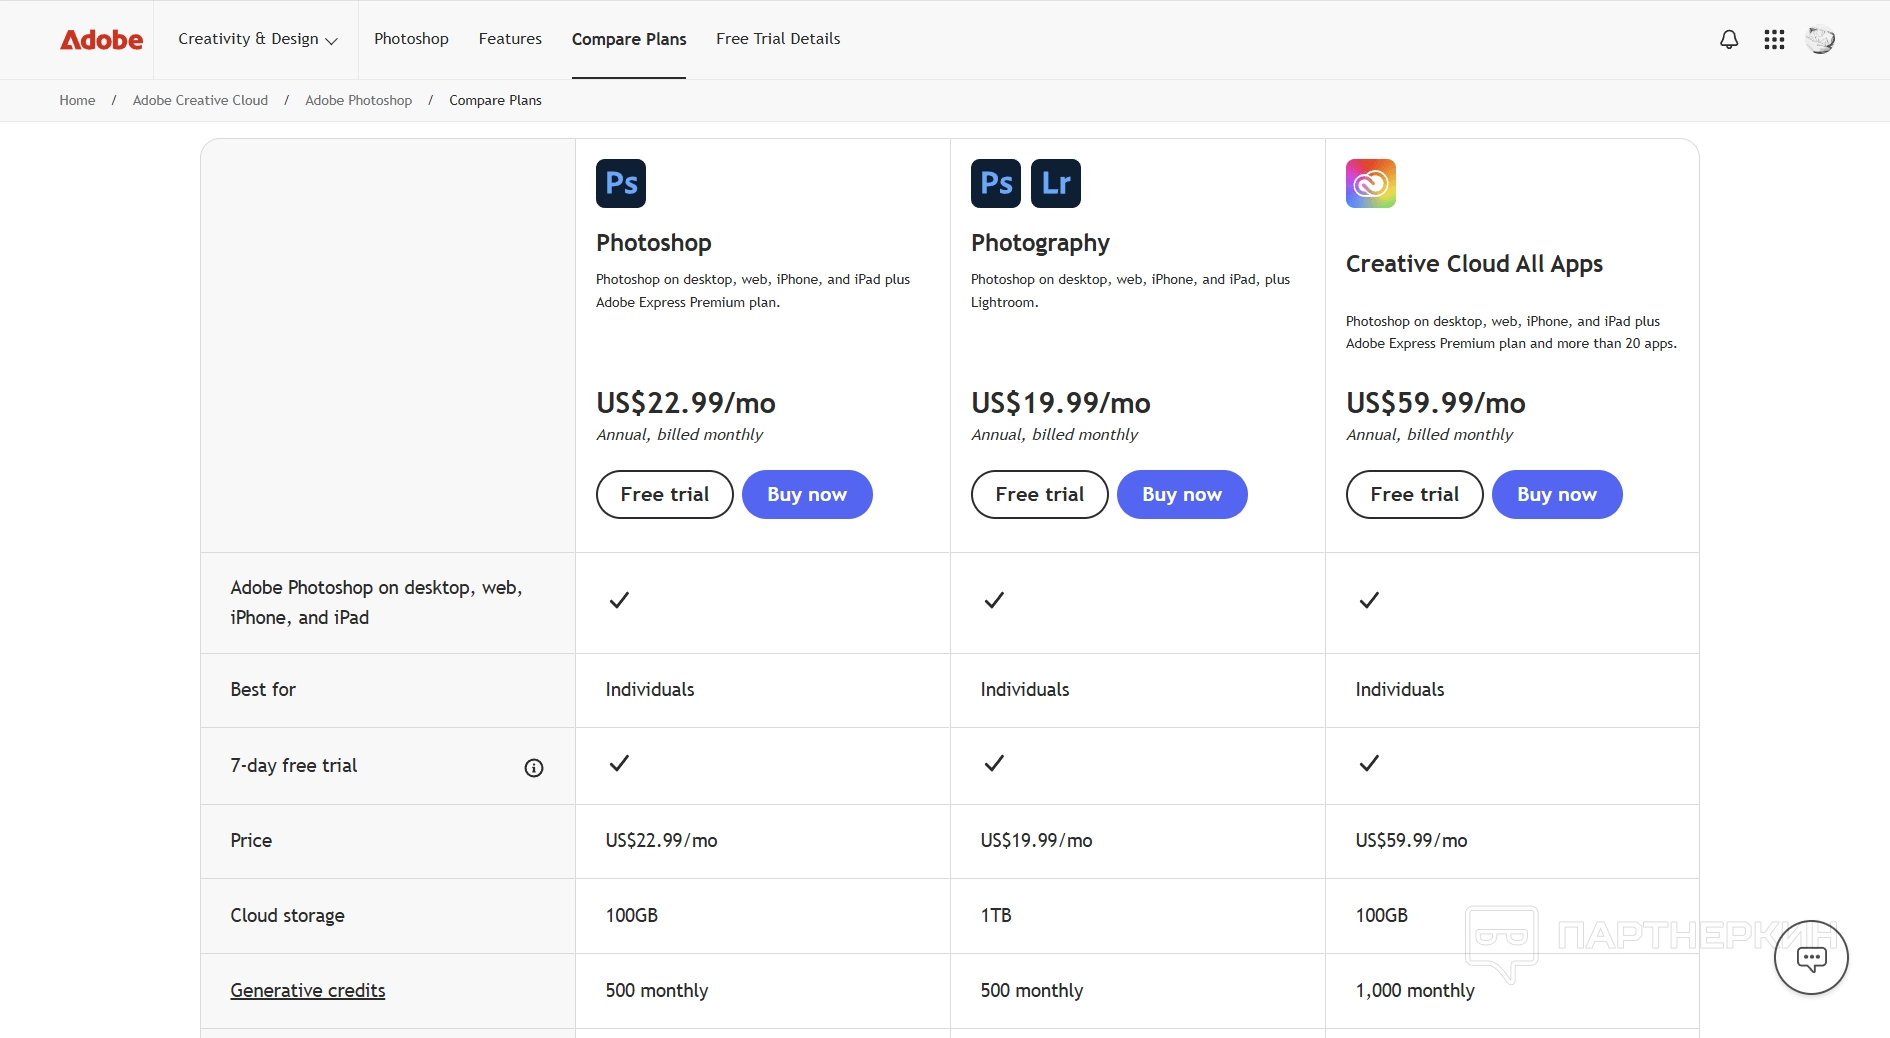Navigate to Home breadcrumb

[x=77, y=101]
